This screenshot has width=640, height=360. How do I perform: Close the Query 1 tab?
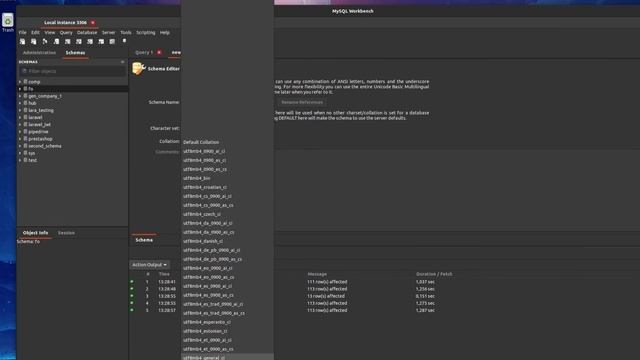pyautogui.click(x=159, y=52)
